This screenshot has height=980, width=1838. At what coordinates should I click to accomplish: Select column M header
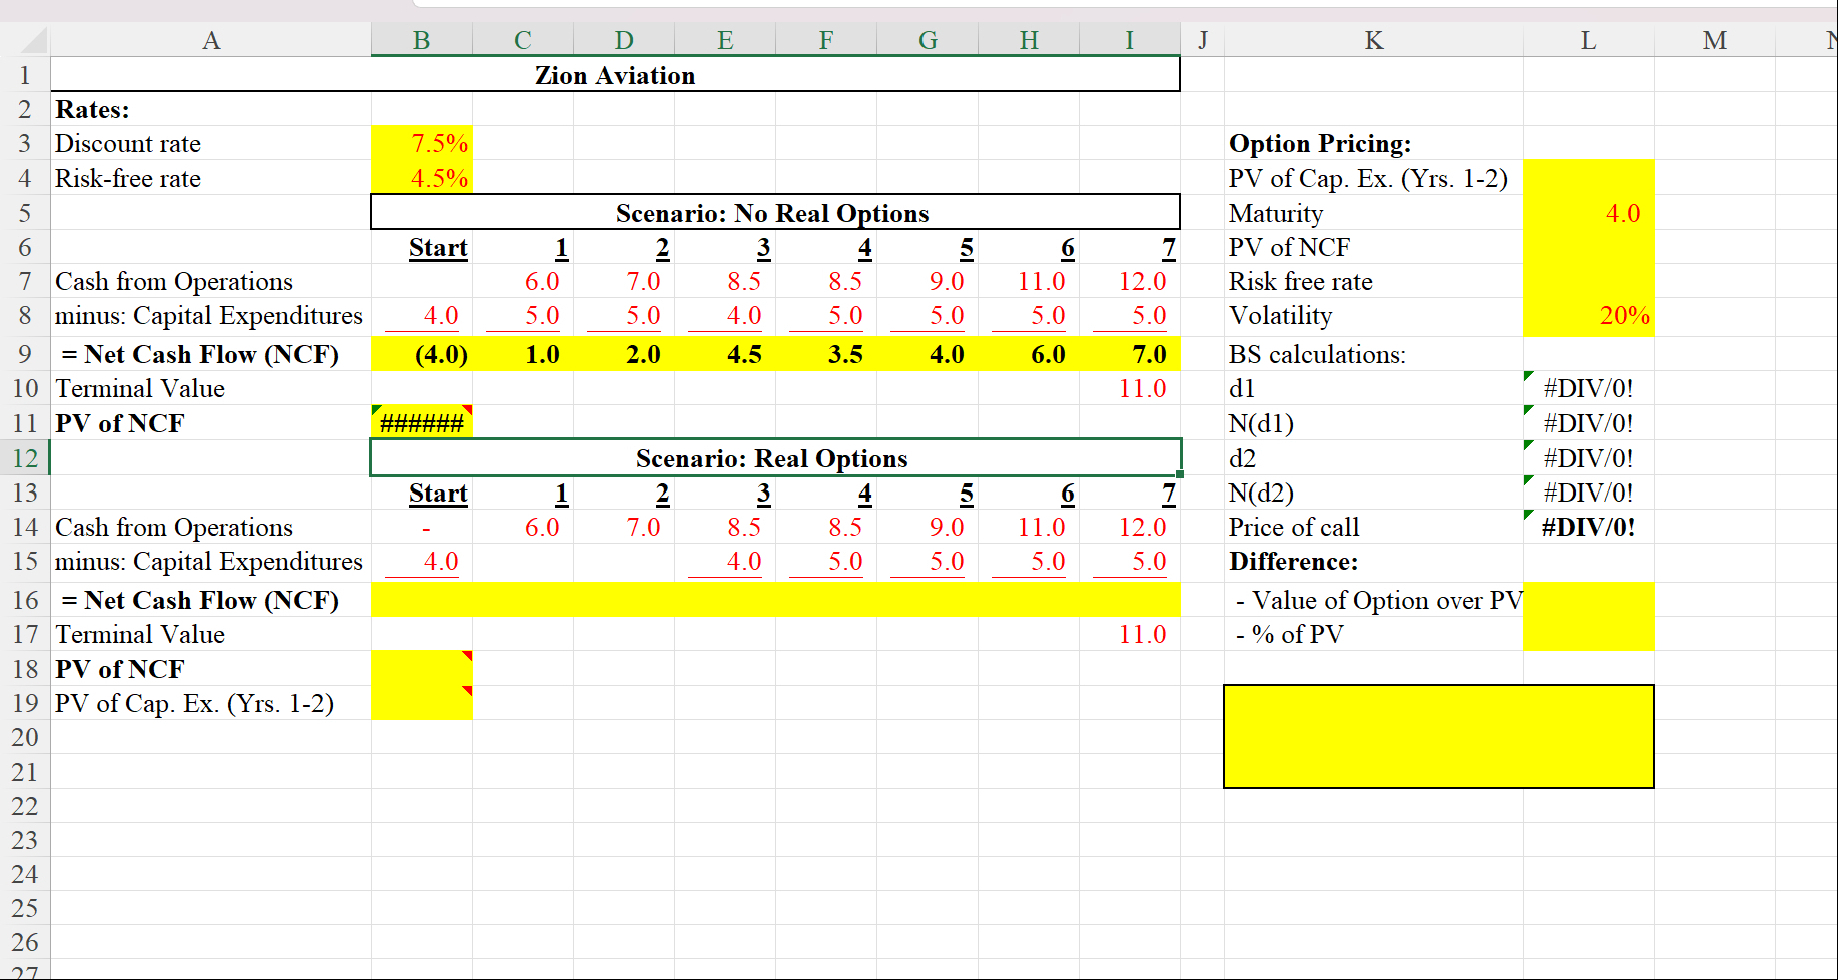point(1715,40)
